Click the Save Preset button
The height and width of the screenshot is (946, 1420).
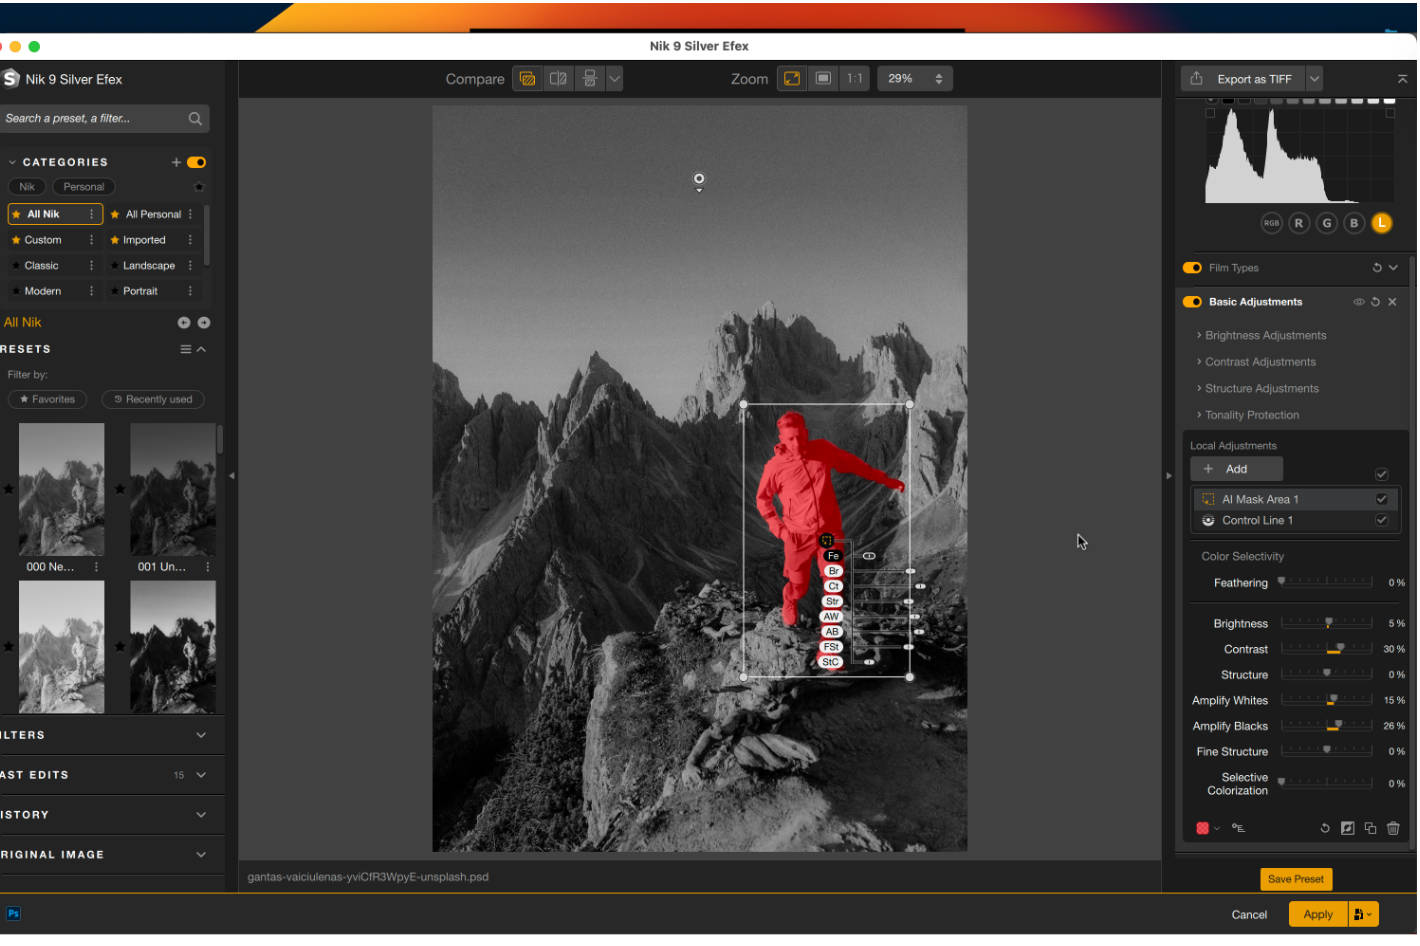[x=1298, y=881]
